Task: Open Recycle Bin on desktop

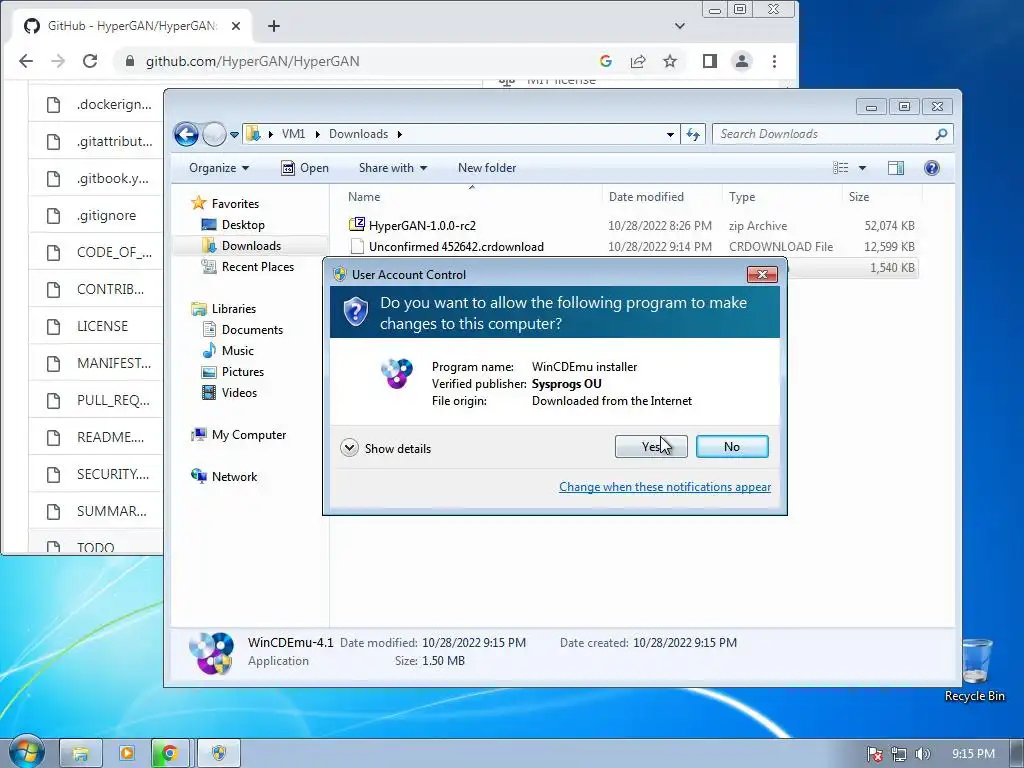Action: tap(975, 670)
